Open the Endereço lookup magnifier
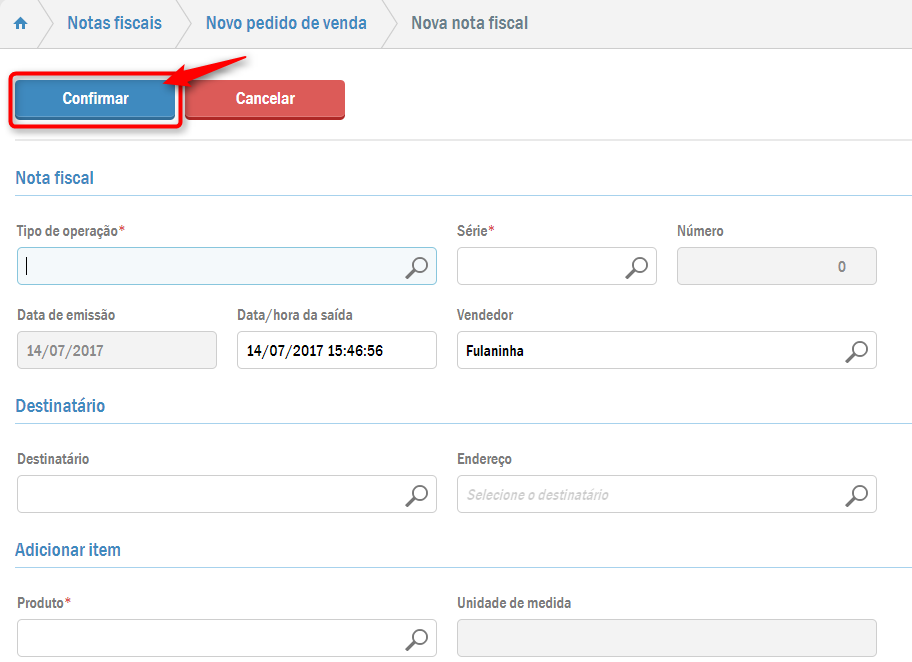This screenshot has width=912, height=662. coord(856,495)
